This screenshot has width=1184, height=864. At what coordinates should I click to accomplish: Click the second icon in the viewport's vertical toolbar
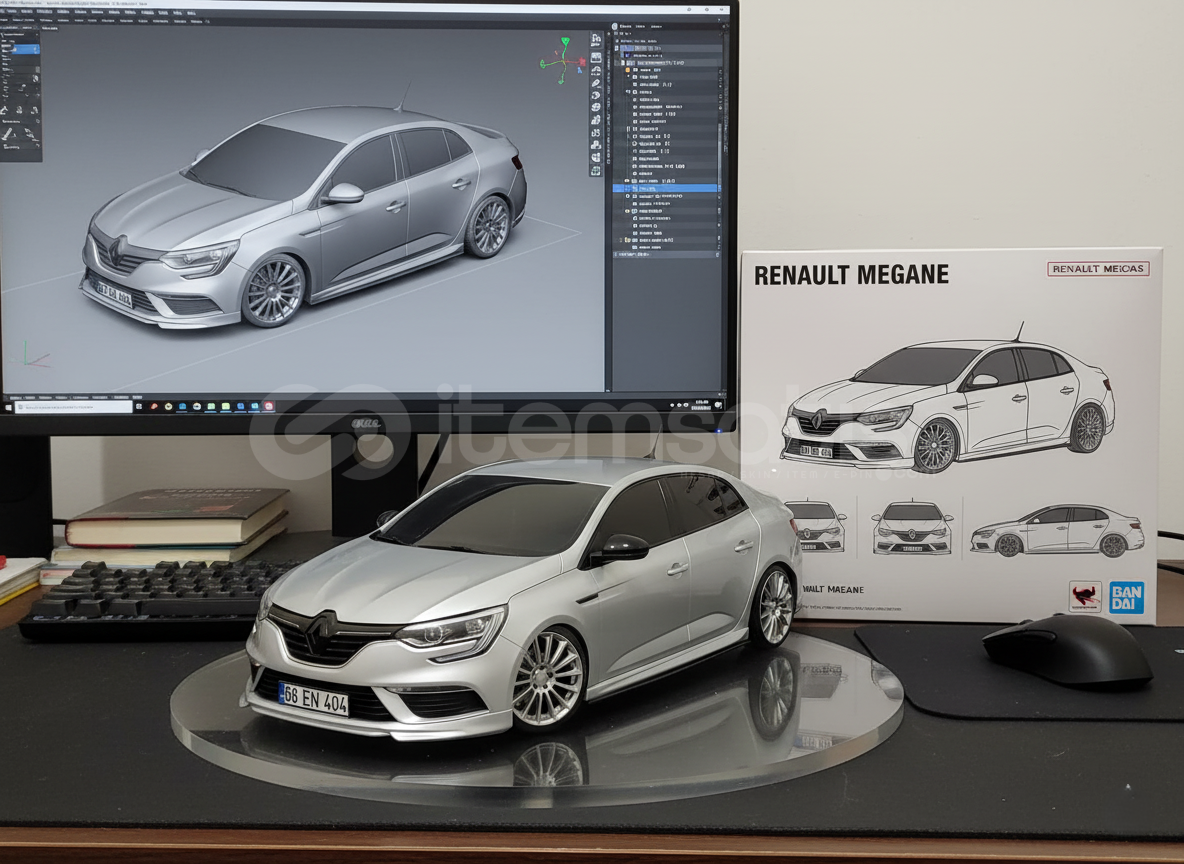(595, 58)
